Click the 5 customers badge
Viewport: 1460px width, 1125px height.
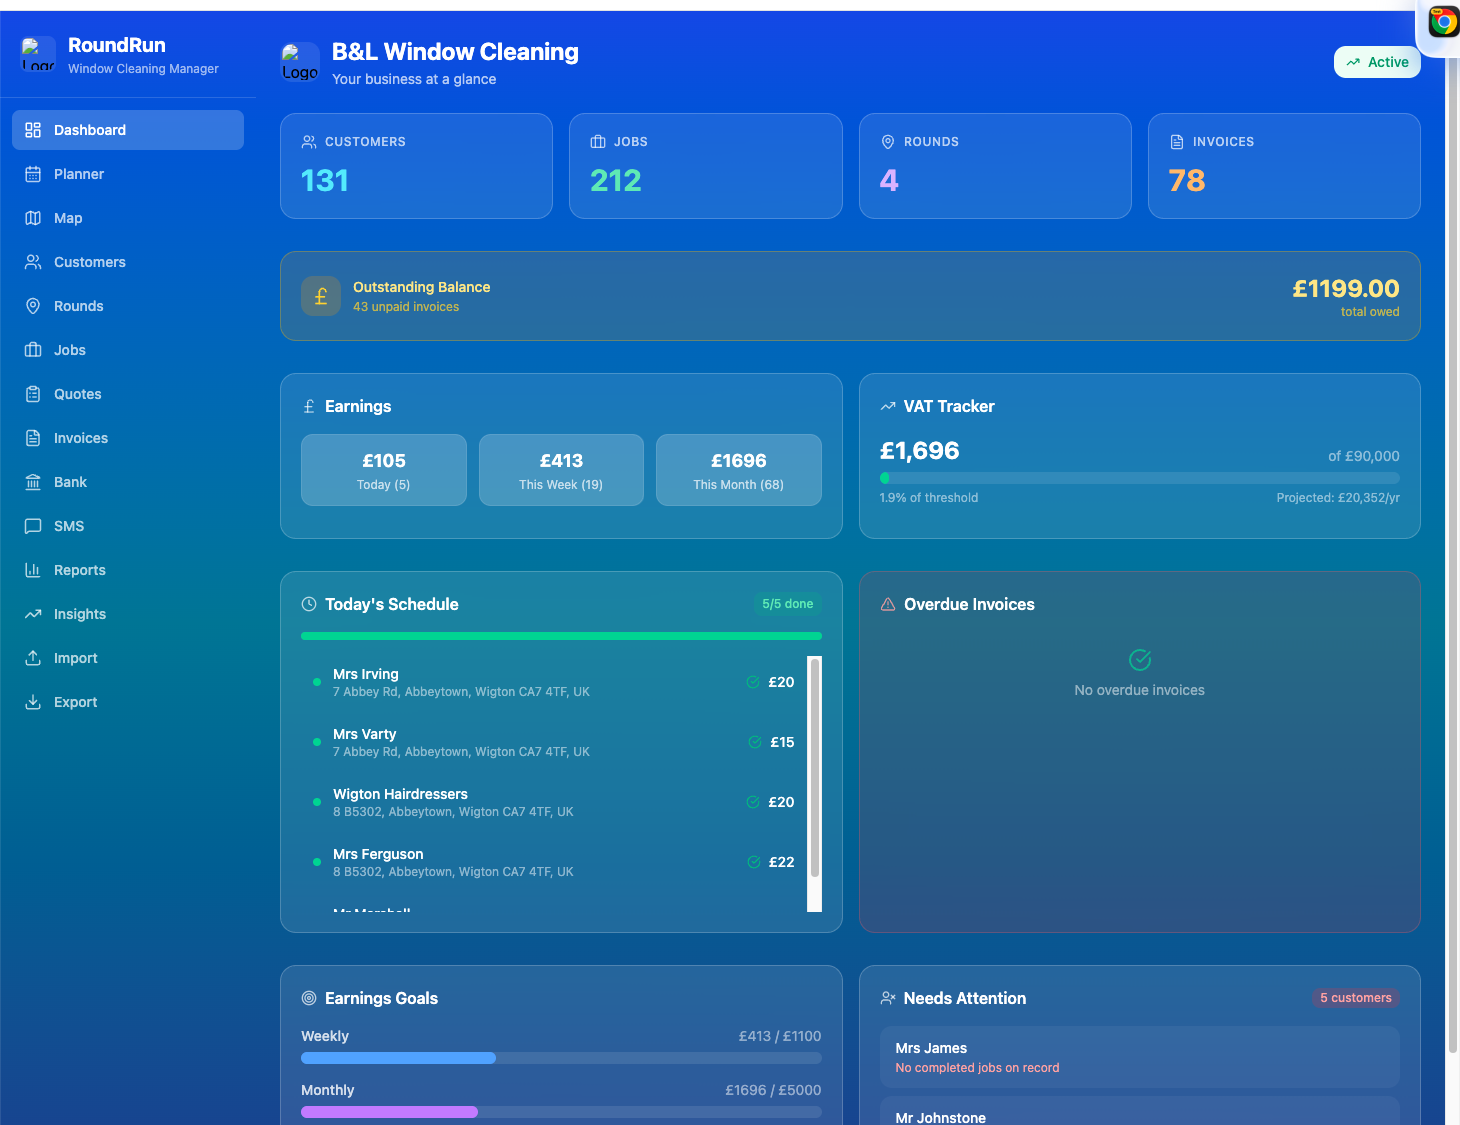click(x=1356, y=998)
